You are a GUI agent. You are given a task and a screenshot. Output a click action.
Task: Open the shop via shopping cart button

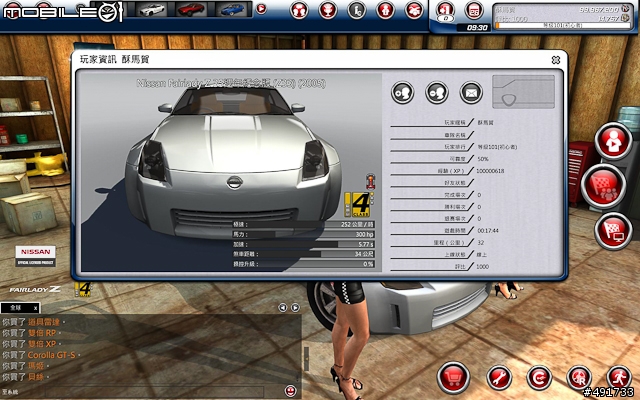pos(453,378)
